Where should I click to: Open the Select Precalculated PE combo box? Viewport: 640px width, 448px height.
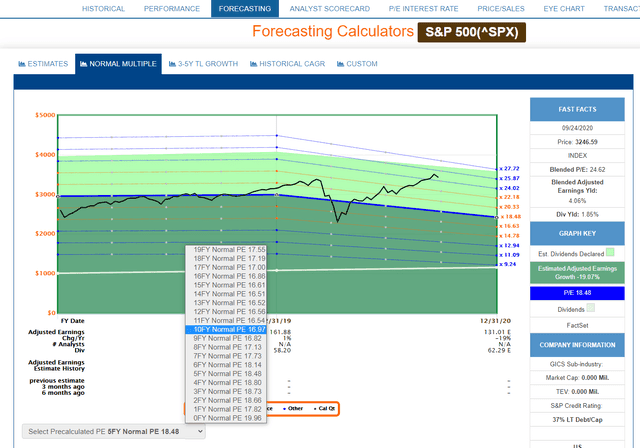pyautogui.click(x=114, y=432)
